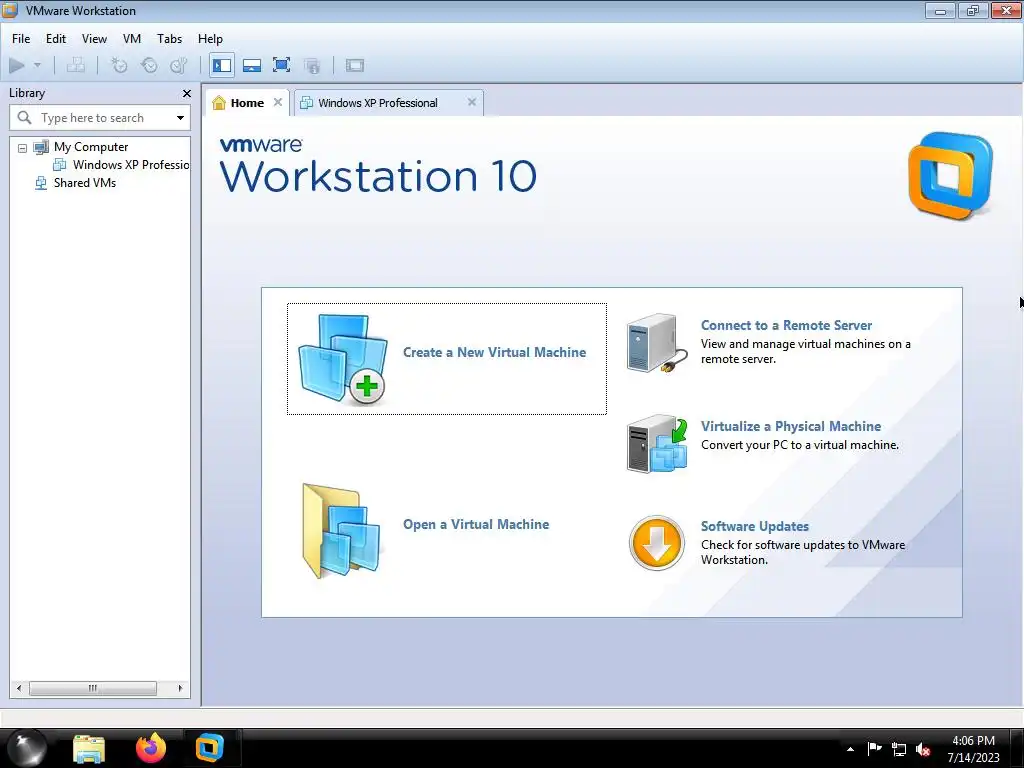Switch to Unity mode toolbar icon
The image size is (1024, 768).
click(x=312, y=65)
